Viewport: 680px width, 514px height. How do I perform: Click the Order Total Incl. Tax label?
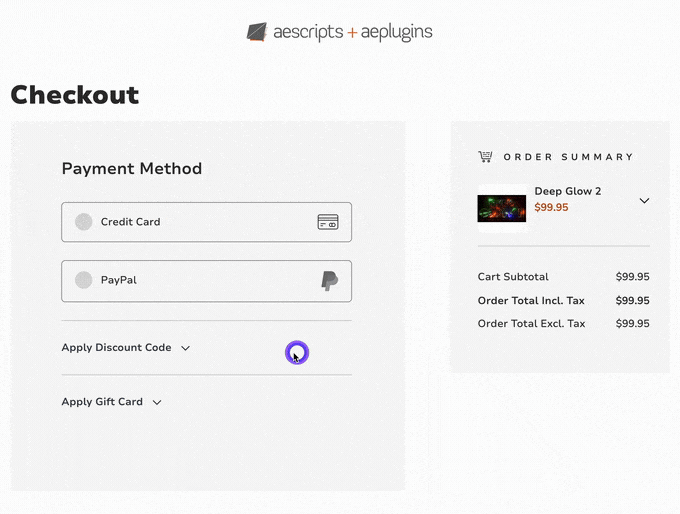coord(531,300)
